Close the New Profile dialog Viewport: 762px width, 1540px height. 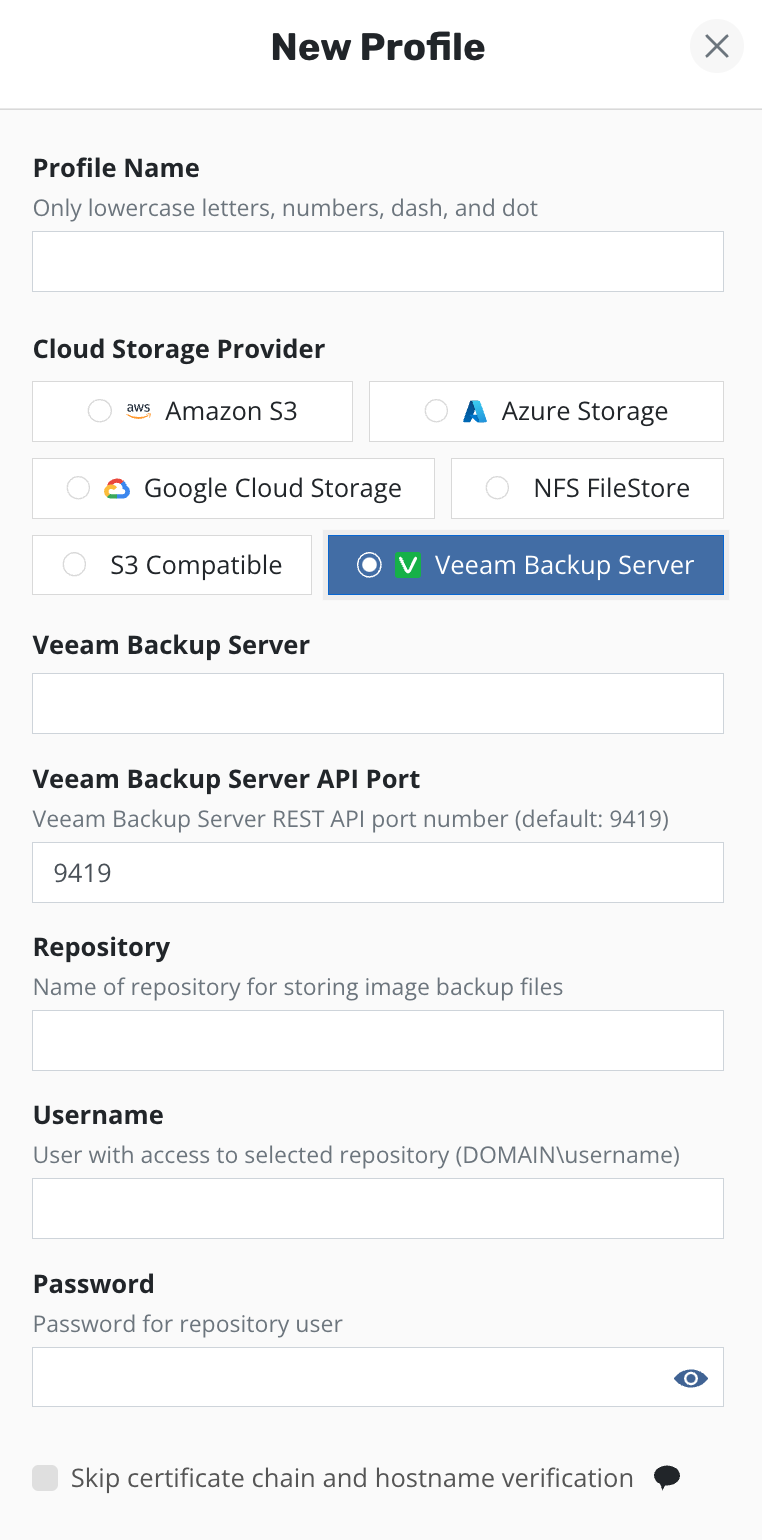tap(717, 46)
